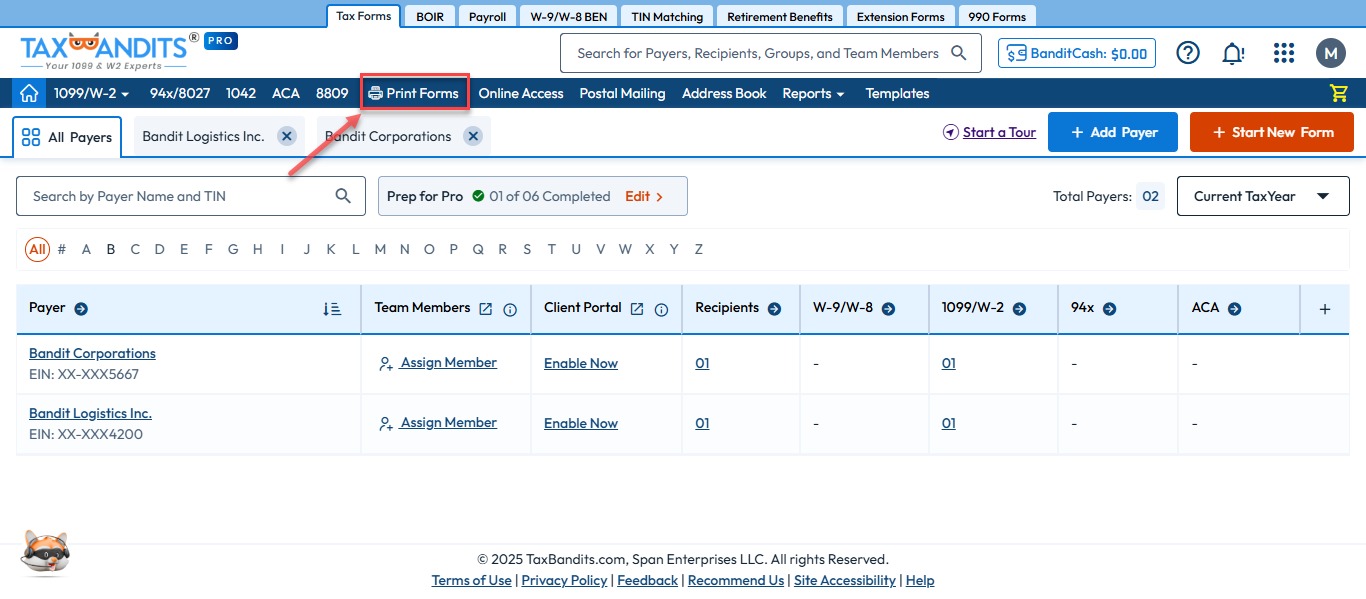Click the Start a Tour link
Image resolution: width=1366 pixels, height=599 pixels.
(989, 132)
